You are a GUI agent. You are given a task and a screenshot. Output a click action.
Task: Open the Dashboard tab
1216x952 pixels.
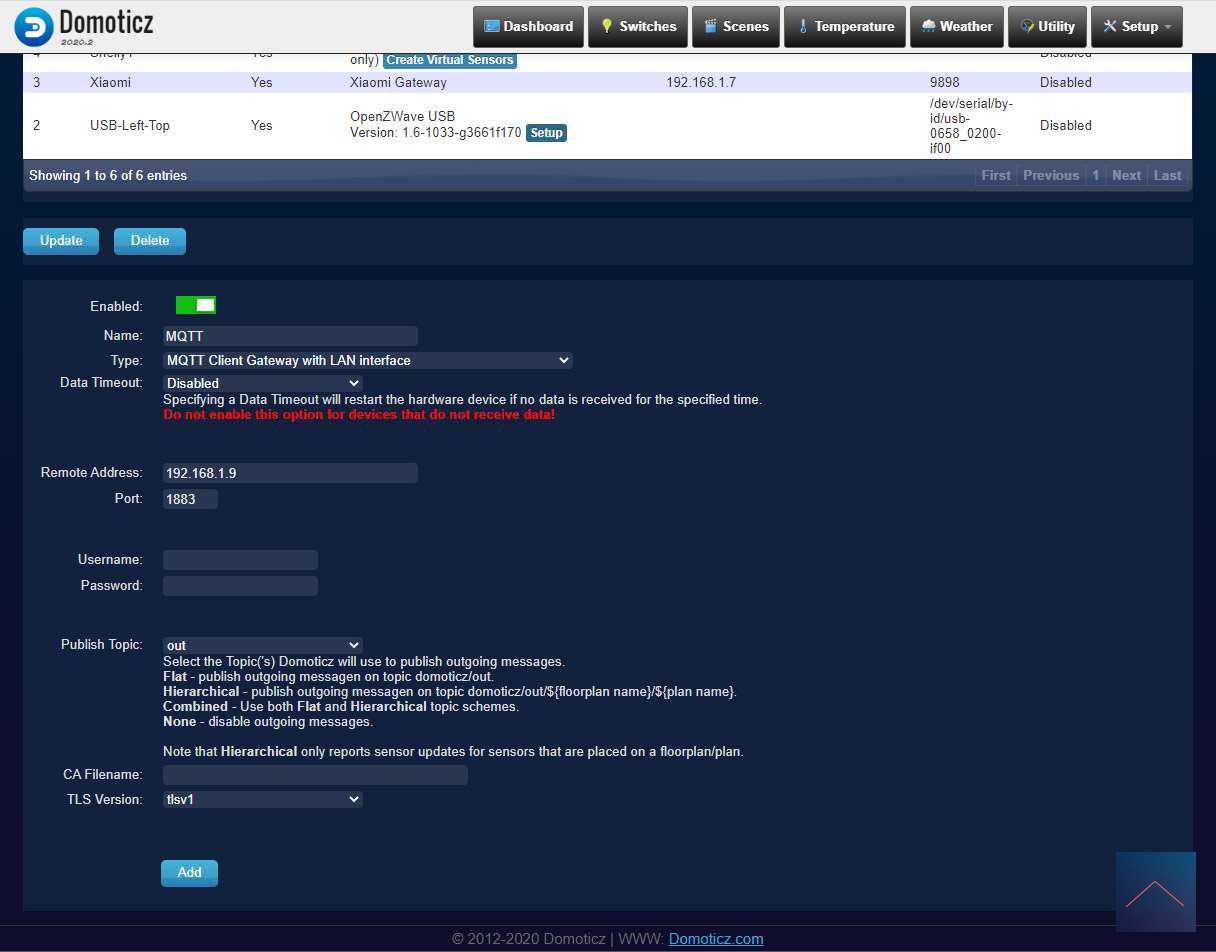pos(528,27)
